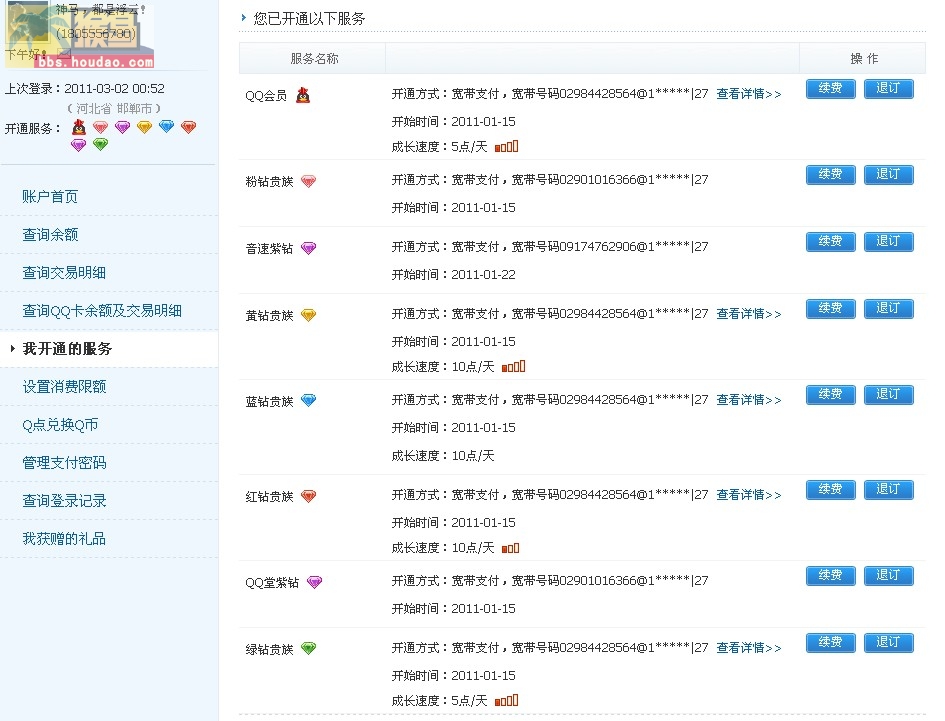945x721 pixels.
Task: Click the yellow diamond in sidebar 开通服务 row
Action: pos(145,127)
